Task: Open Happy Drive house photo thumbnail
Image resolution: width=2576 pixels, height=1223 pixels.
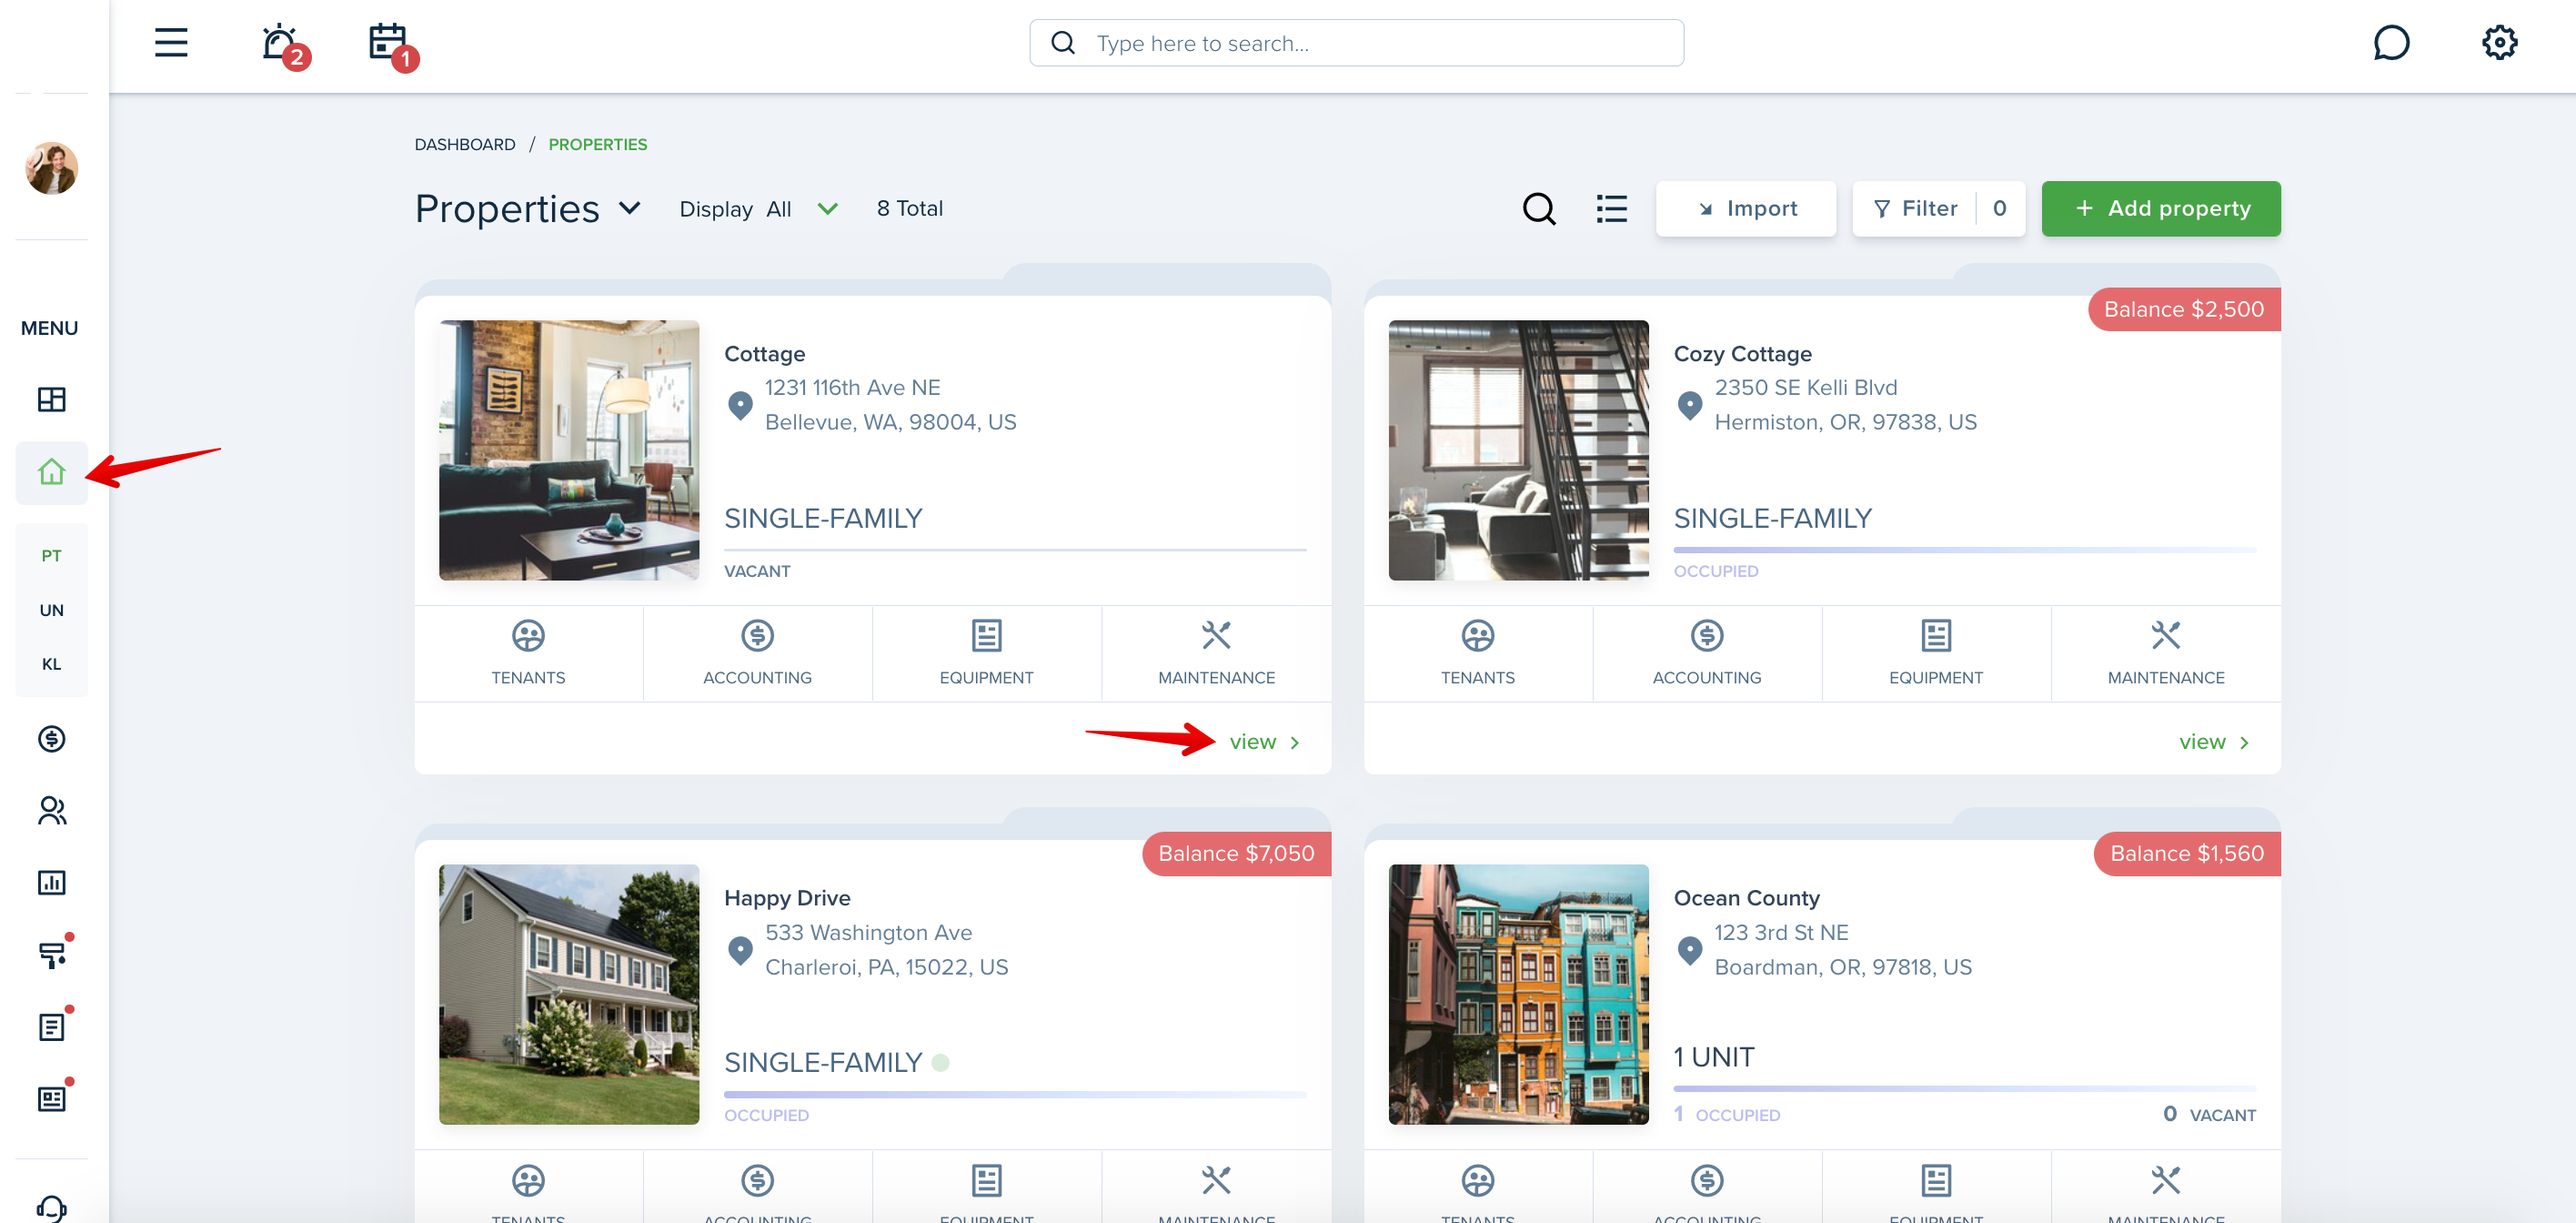Action: (x=569, y=994)
